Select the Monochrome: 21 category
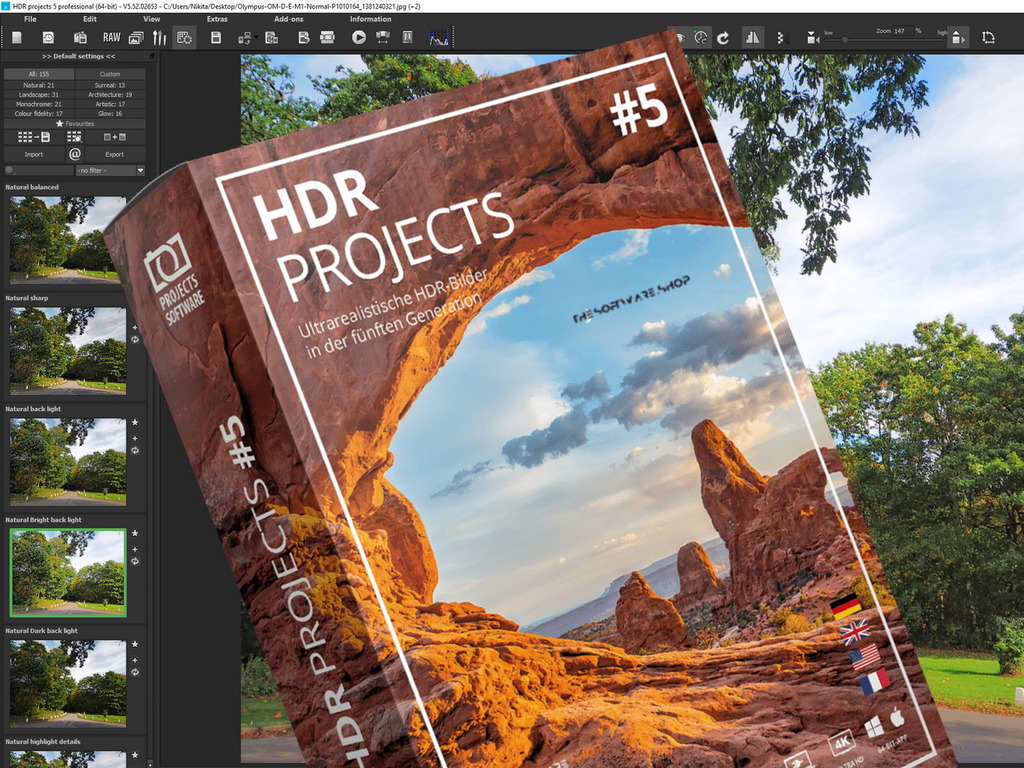 click(x=39, y=104)
